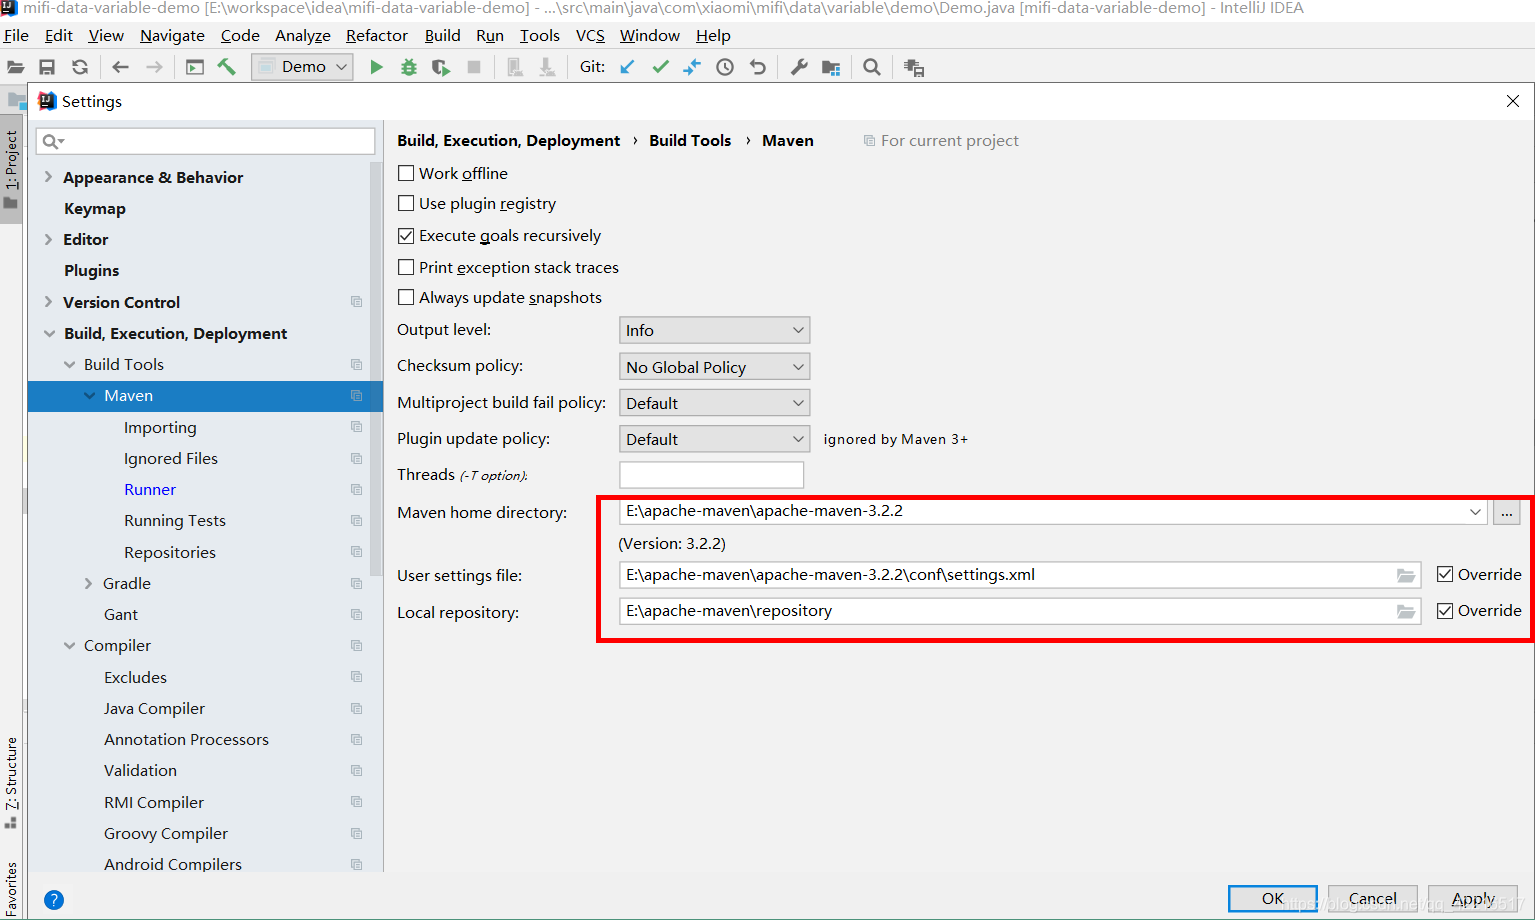Select Importing under Maven settings
The height and width of the screenshot is (923, 1535).
[x=160, y=427]
